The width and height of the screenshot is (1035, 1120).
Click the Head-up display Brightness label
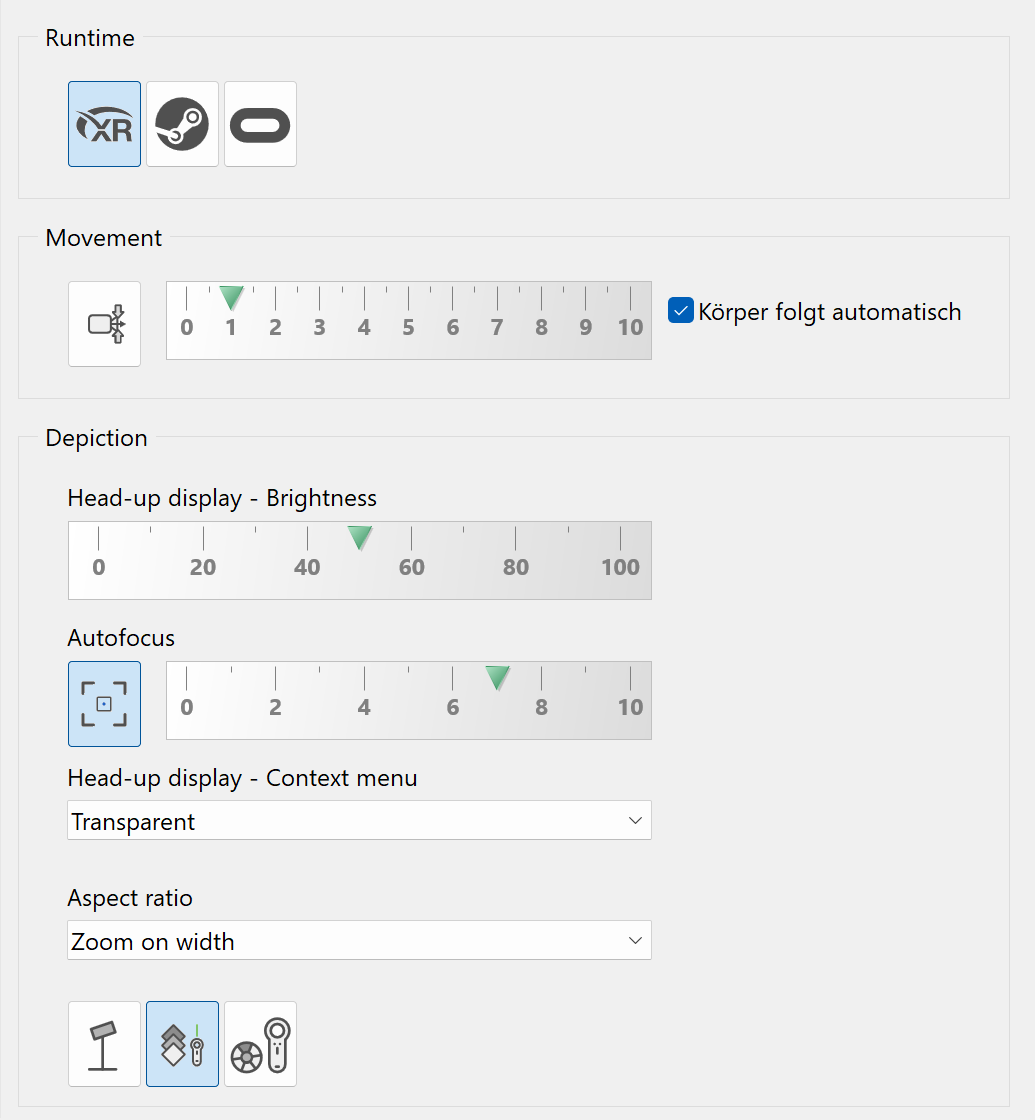coord(221,498)
